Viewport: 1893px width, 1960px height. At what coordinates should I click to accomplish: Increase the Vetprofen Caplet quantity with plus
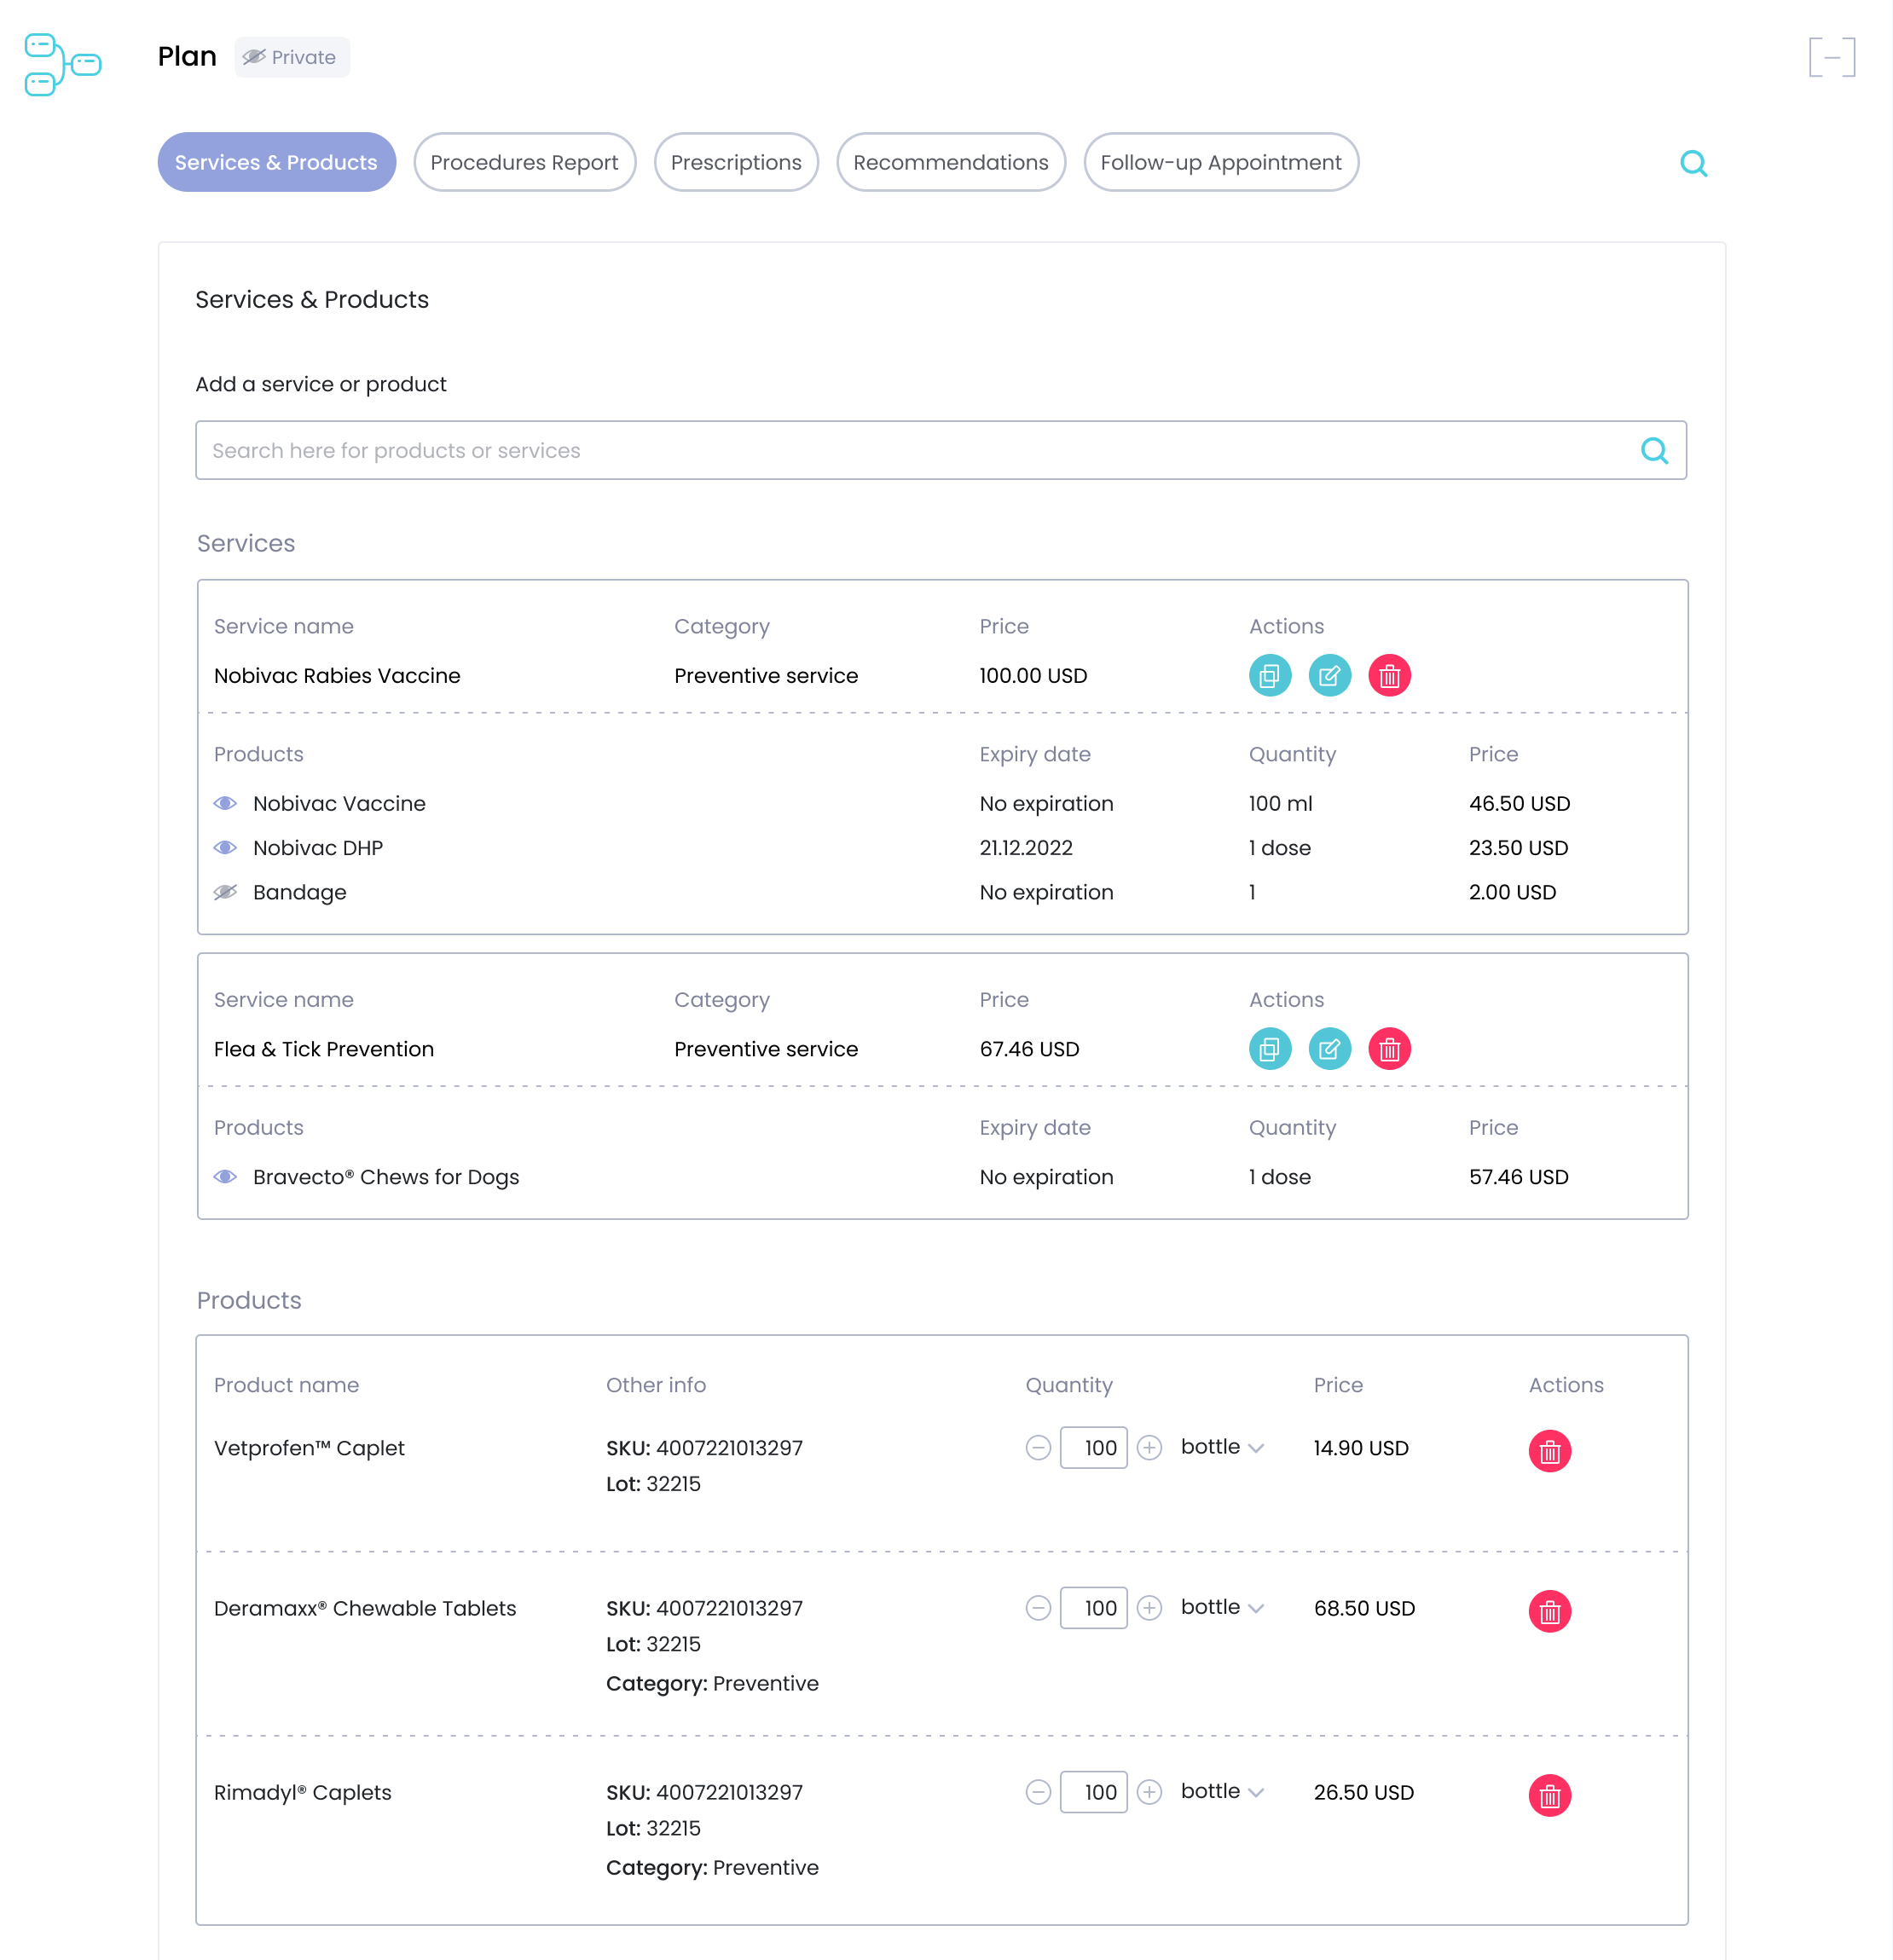pos(1149,1447)
